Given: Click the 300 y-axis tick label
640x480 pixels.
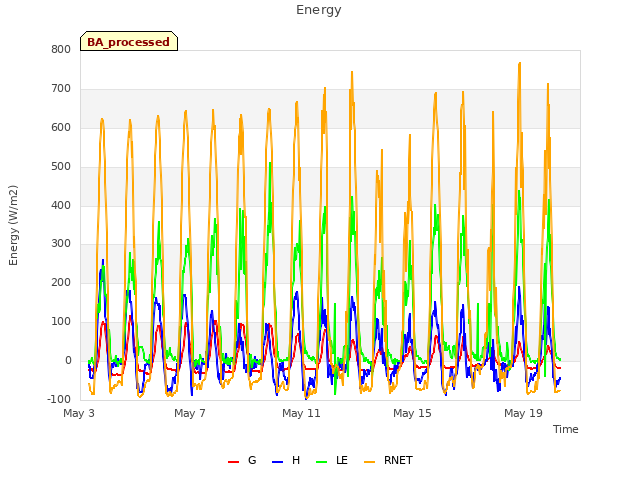Looking at the screenshot, I should click(x=61, y=244).
